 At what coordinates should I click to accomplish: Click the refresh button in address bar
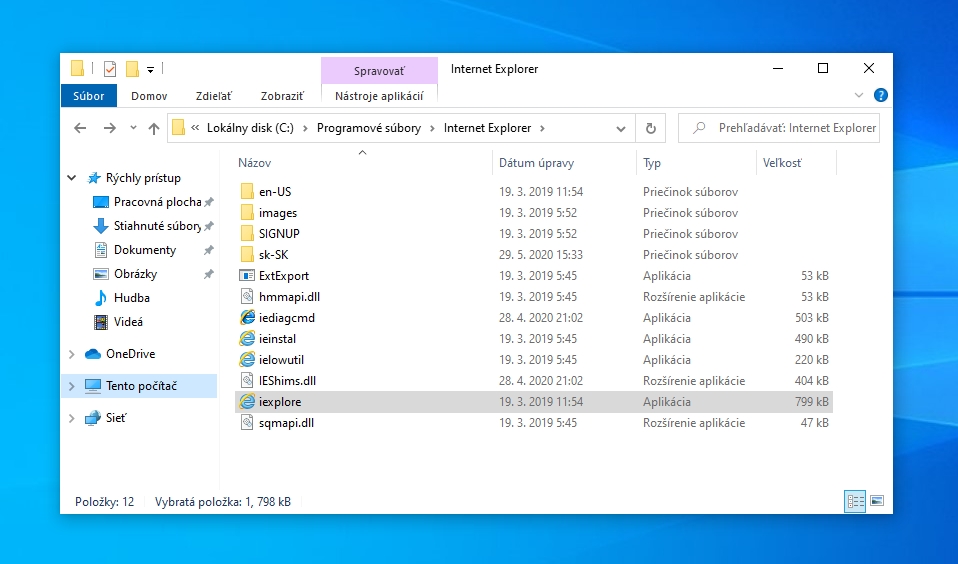pos(650,128)
